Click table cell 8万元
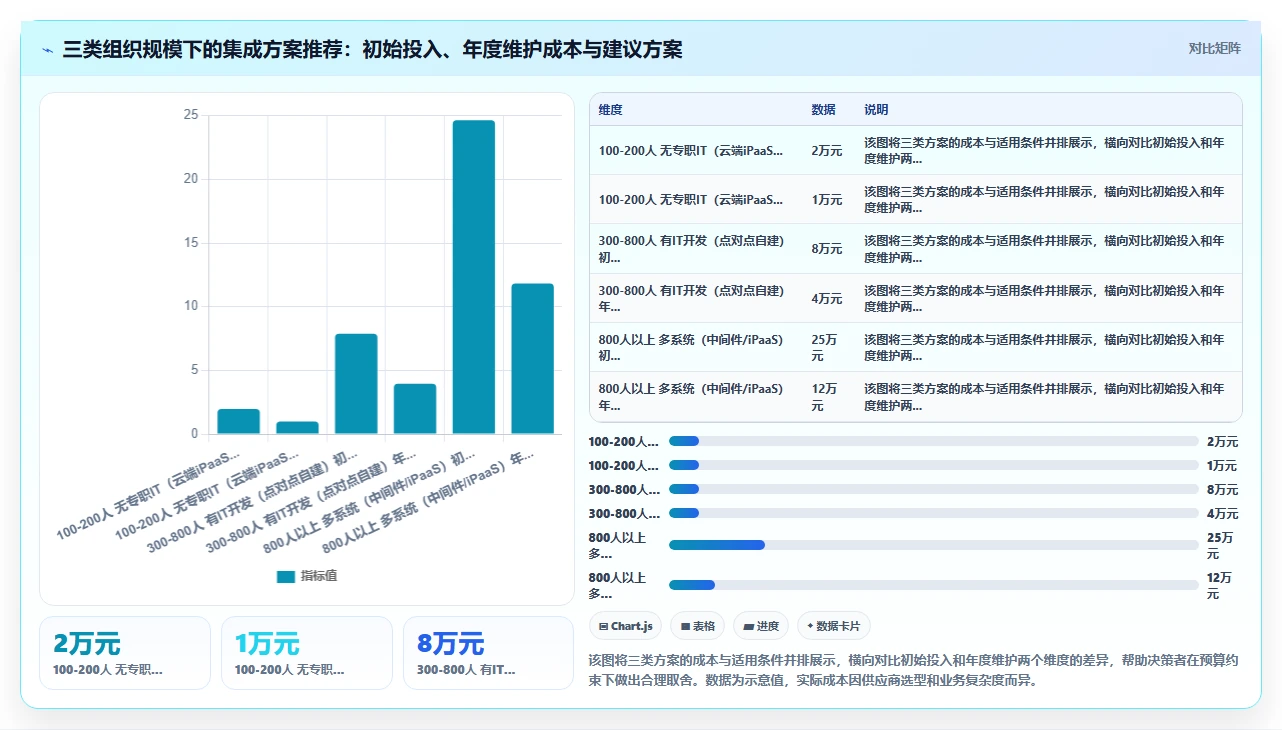The height and width of the screenshot is (730, 1282). [x=827, y=249]
